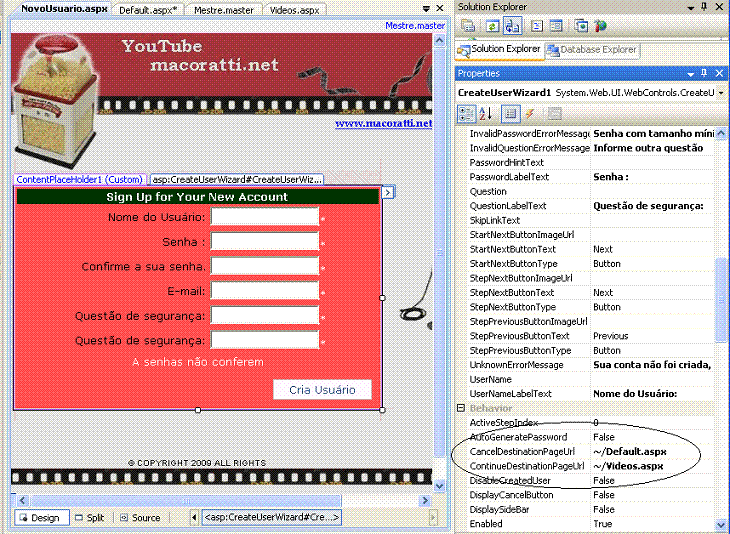Screen dimensions: 730x534
Task: Toggle the Nest Related Files icon
Action: click(x=512, y=26)
